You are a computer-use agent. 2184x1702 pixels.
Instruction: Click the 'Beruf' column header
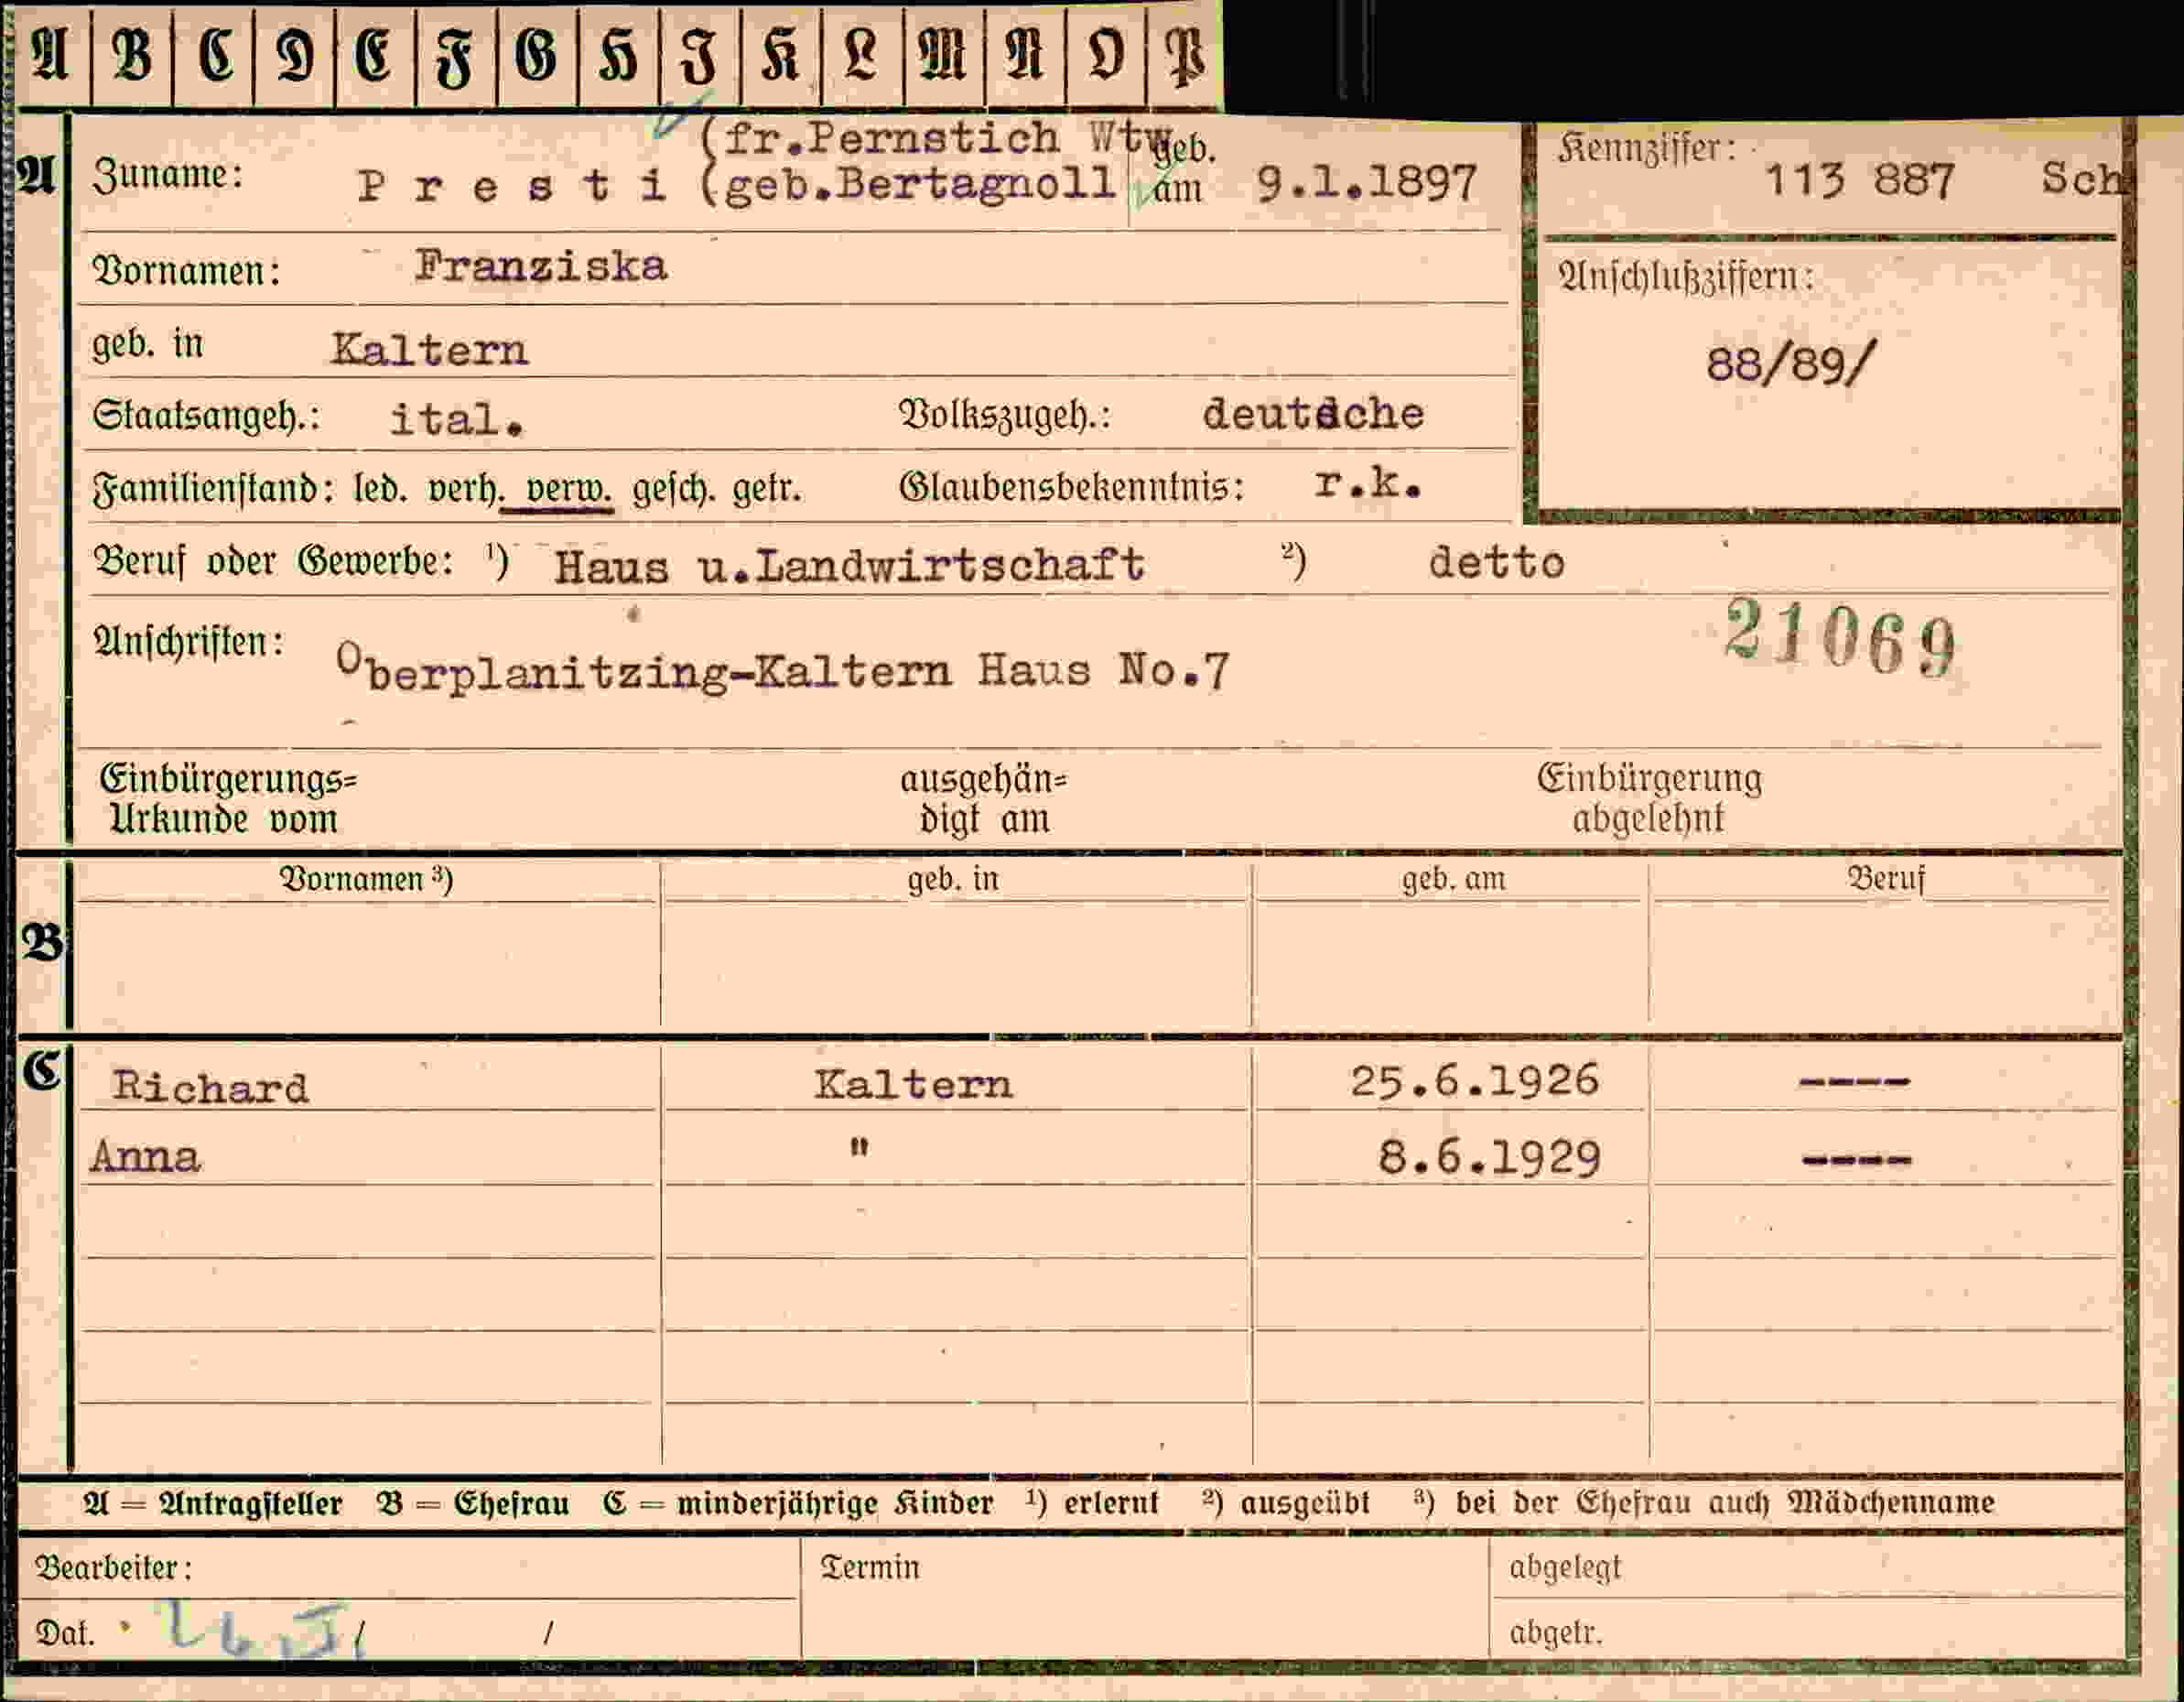point(1886,878)
